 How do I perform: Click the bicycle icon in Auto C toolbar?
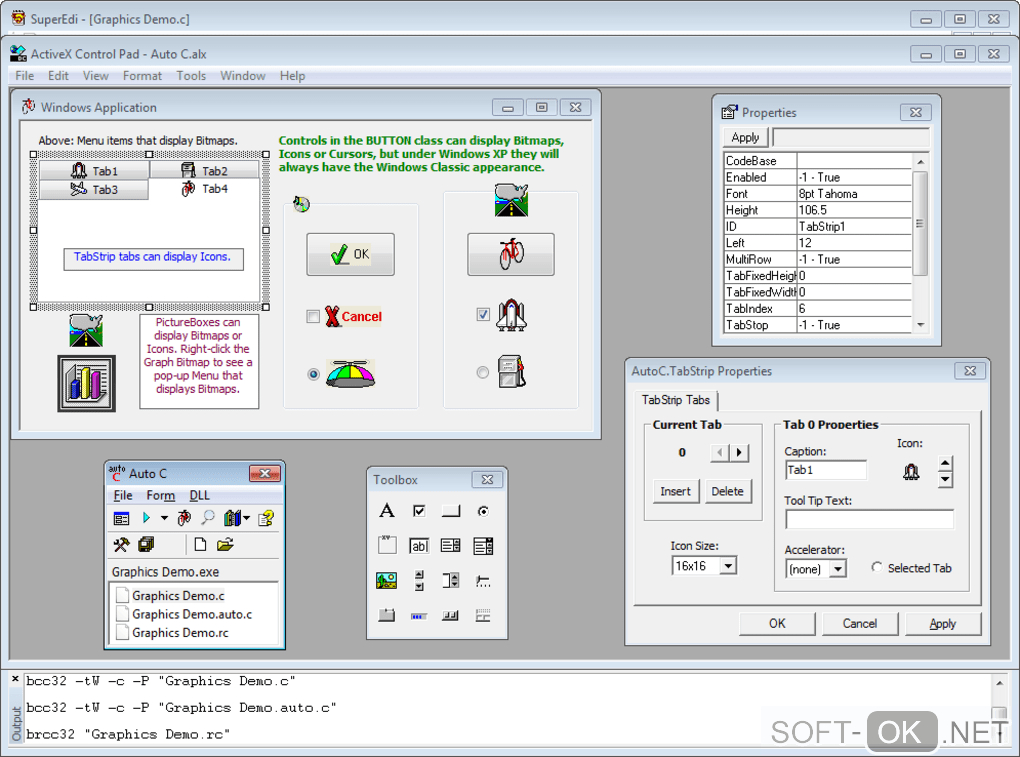pyautogui.click(x=184, y=518)
